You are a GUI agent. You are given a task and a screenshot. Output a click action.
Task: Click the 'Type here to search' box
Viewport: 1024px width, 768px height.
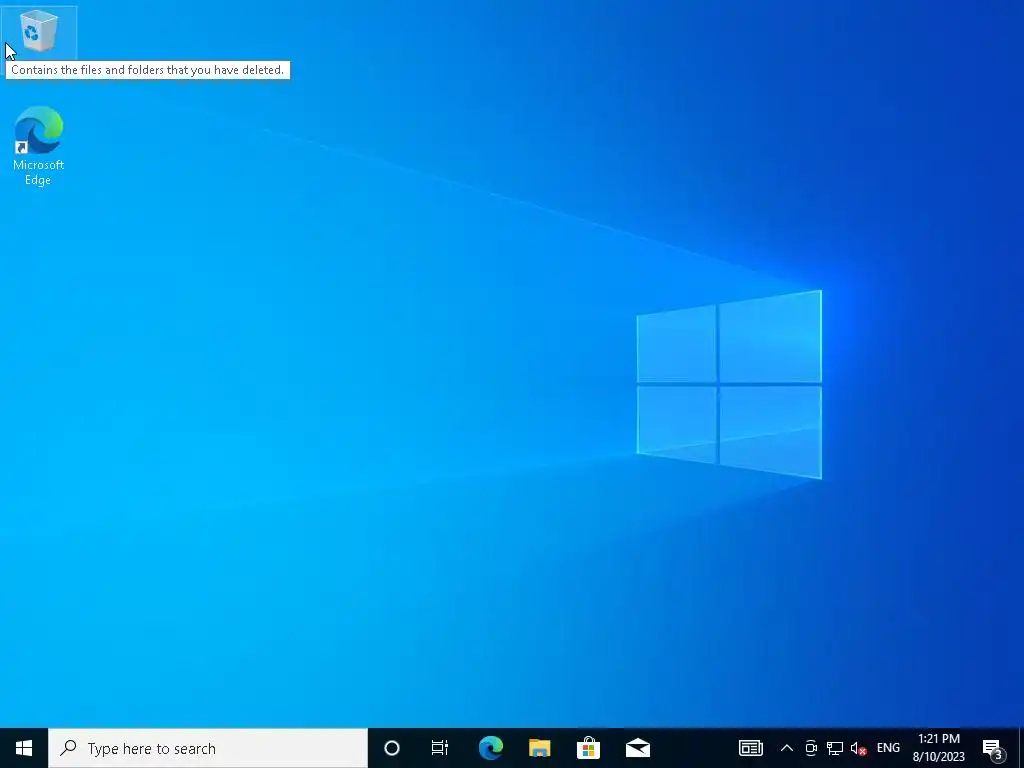pos(208,748)
